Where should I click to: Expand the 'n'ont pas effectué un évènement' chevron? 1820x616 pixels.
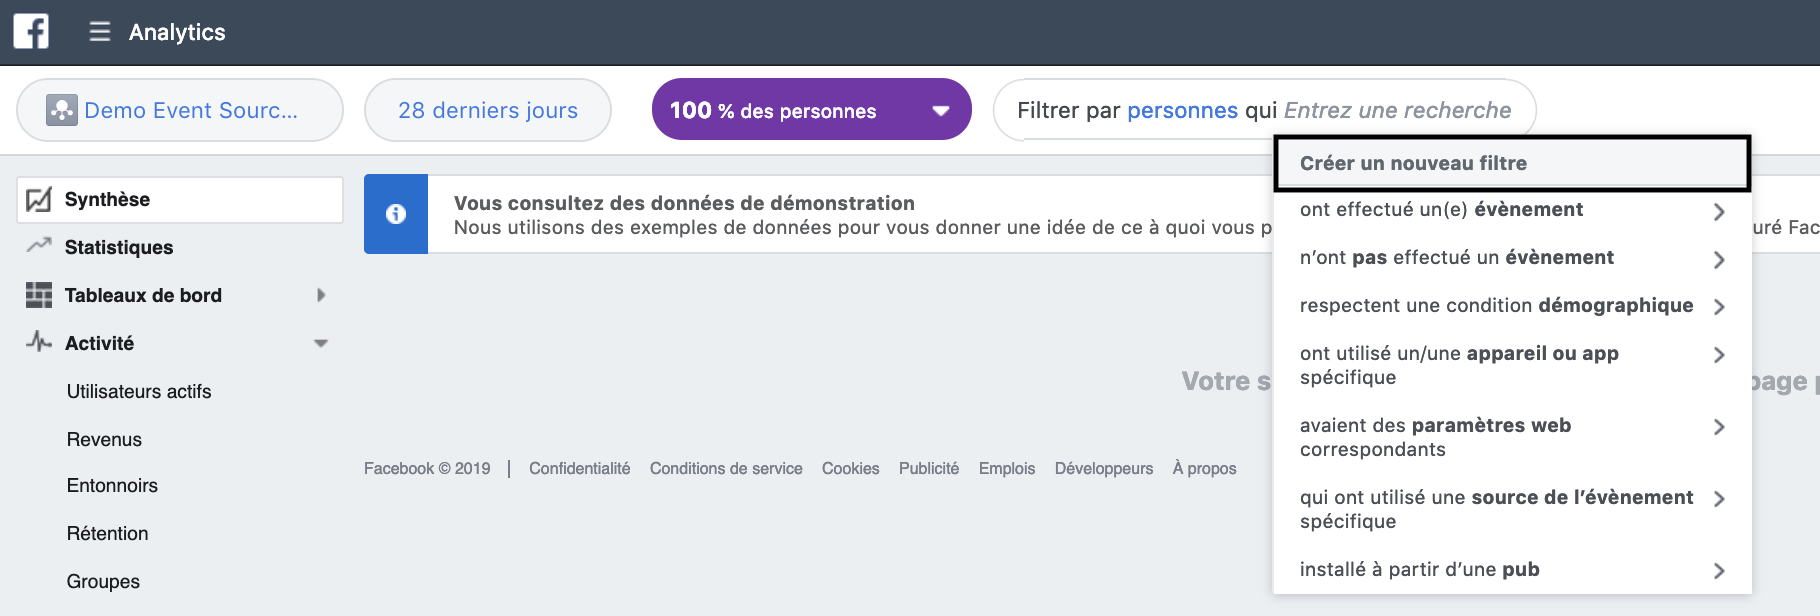tap(1719, 260)
